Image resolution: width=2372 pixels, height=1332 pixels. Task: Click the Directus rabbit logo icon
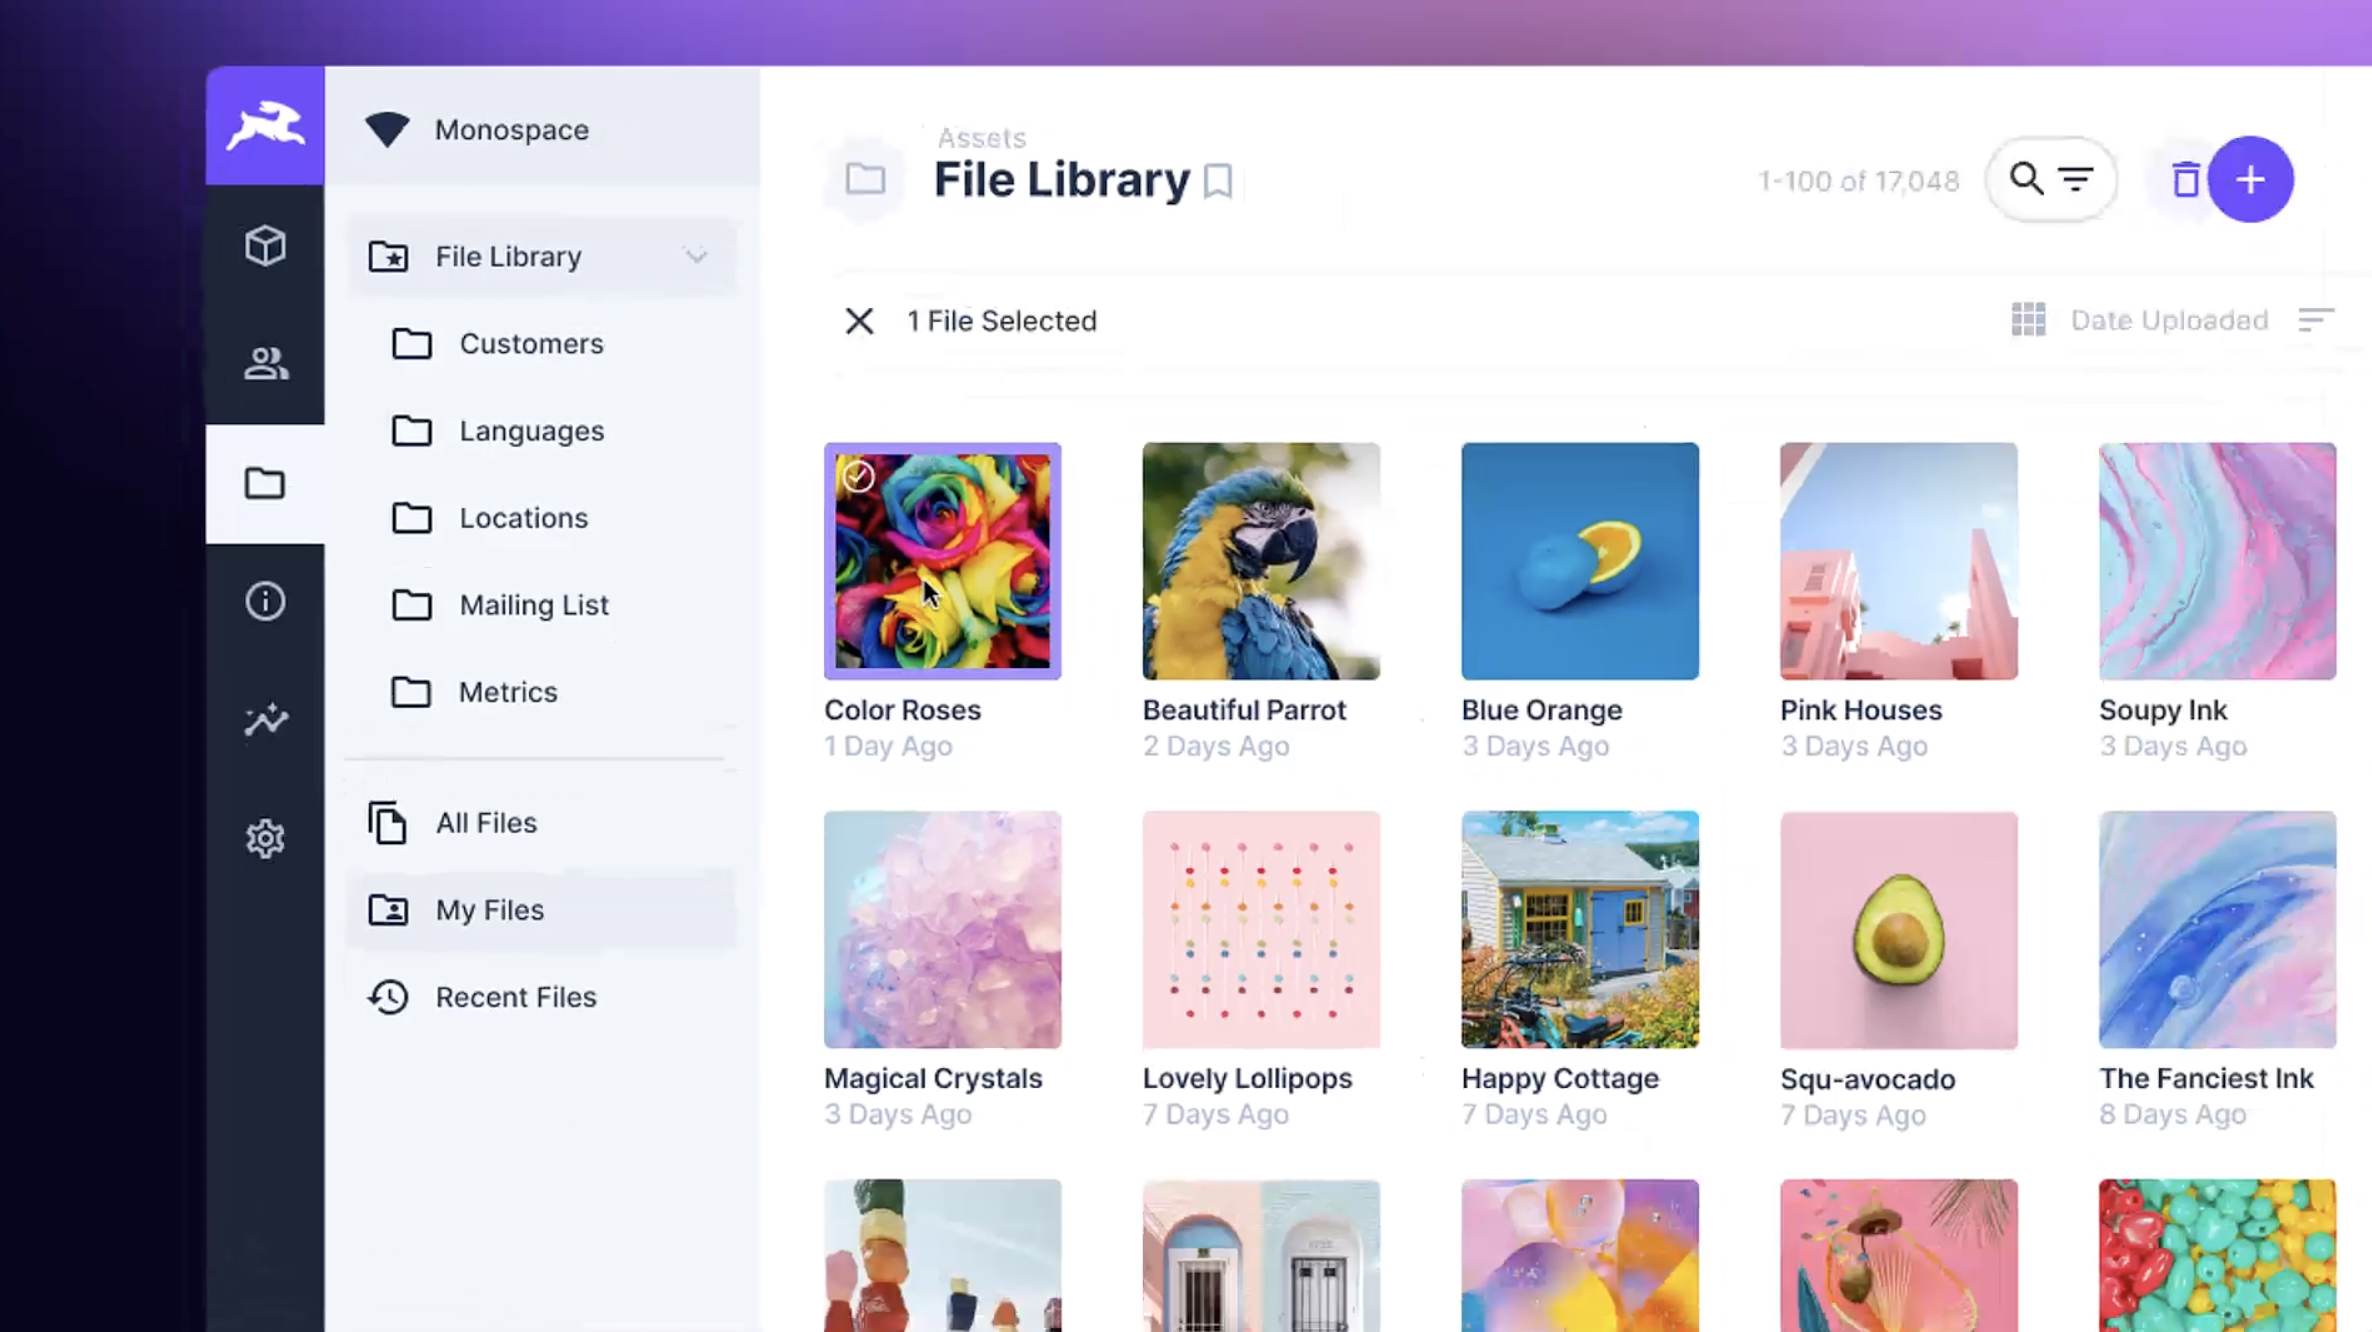click(265, 126)
